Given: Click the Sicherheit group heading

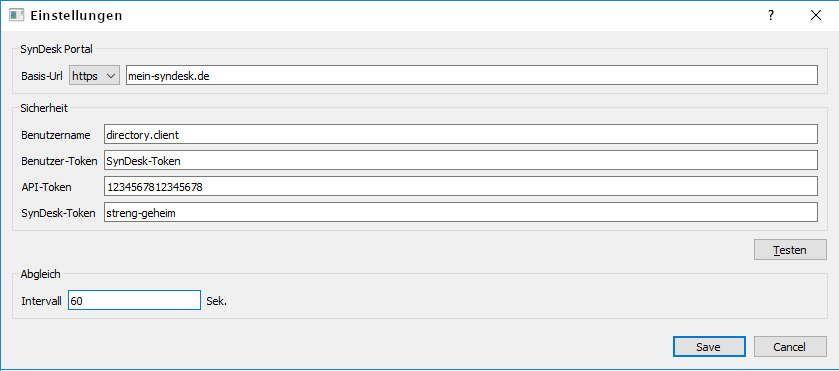Looking at the screenshot, I should pyautogui.click(x=44, y=108).
